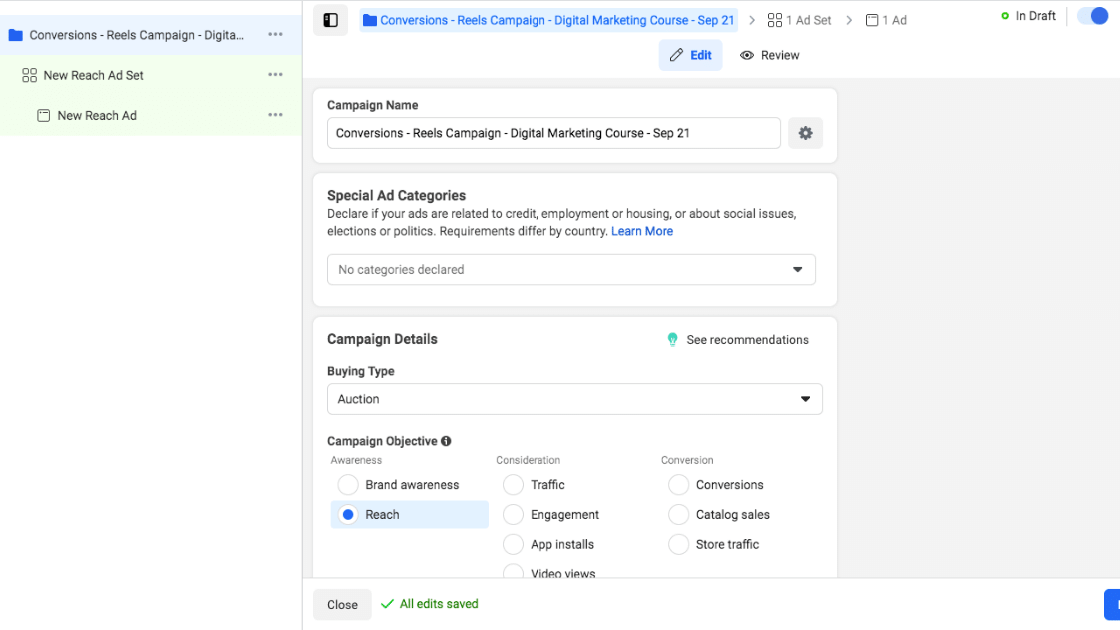Toggle the campaign publish switch off
This screenshot has width=1120, height=630.
pyautogui.click(x=1092, y=16)
